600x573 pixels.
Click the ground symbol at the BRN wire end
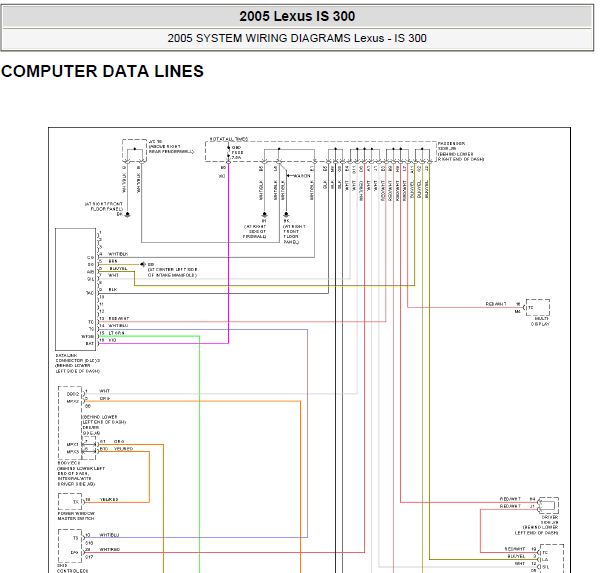pos(143,264)
